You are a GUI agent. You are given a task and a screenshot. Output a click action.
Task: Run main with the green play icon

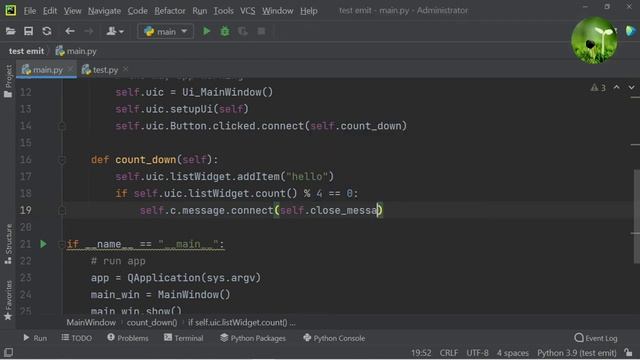pyautogui.click(x=207, y=31)
